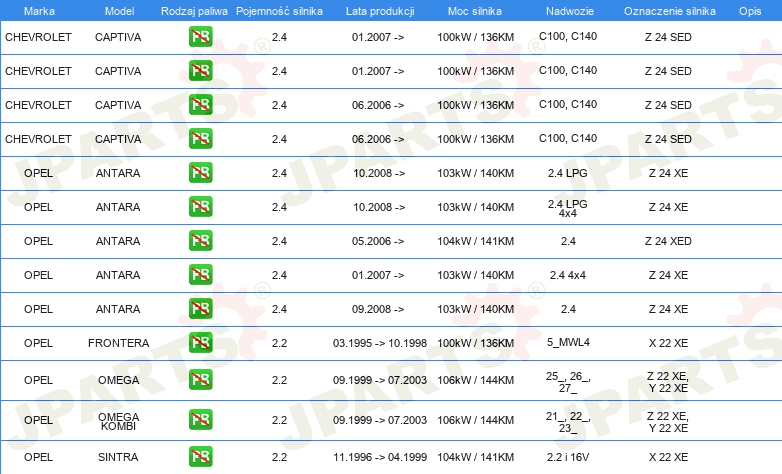Click the 21_, 22_, 23_ body cell
The image size is (782, 474).
568,422
